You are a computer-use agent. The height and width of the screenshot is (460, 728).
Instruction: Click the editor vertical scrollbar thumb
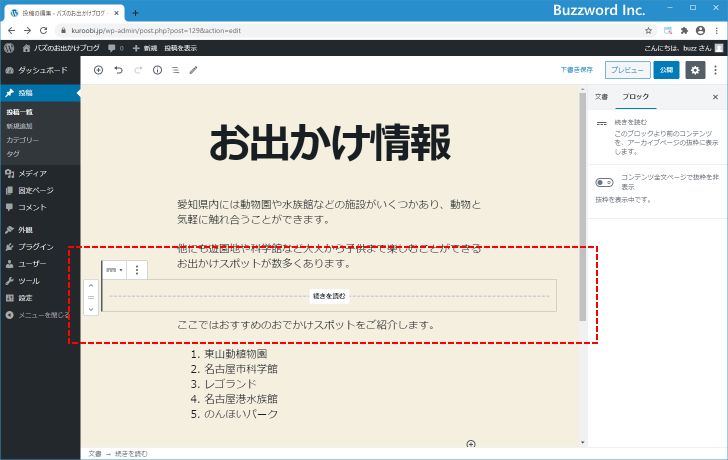pyautogui.click(x=583, y=207)
